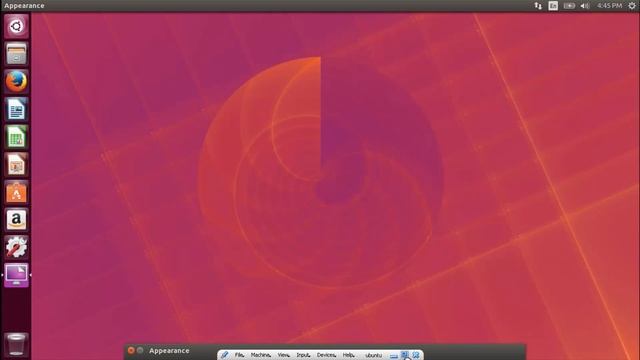Minimize the VM using mini toolbar icon
The image size is (640, 360).
click(393, 356)
